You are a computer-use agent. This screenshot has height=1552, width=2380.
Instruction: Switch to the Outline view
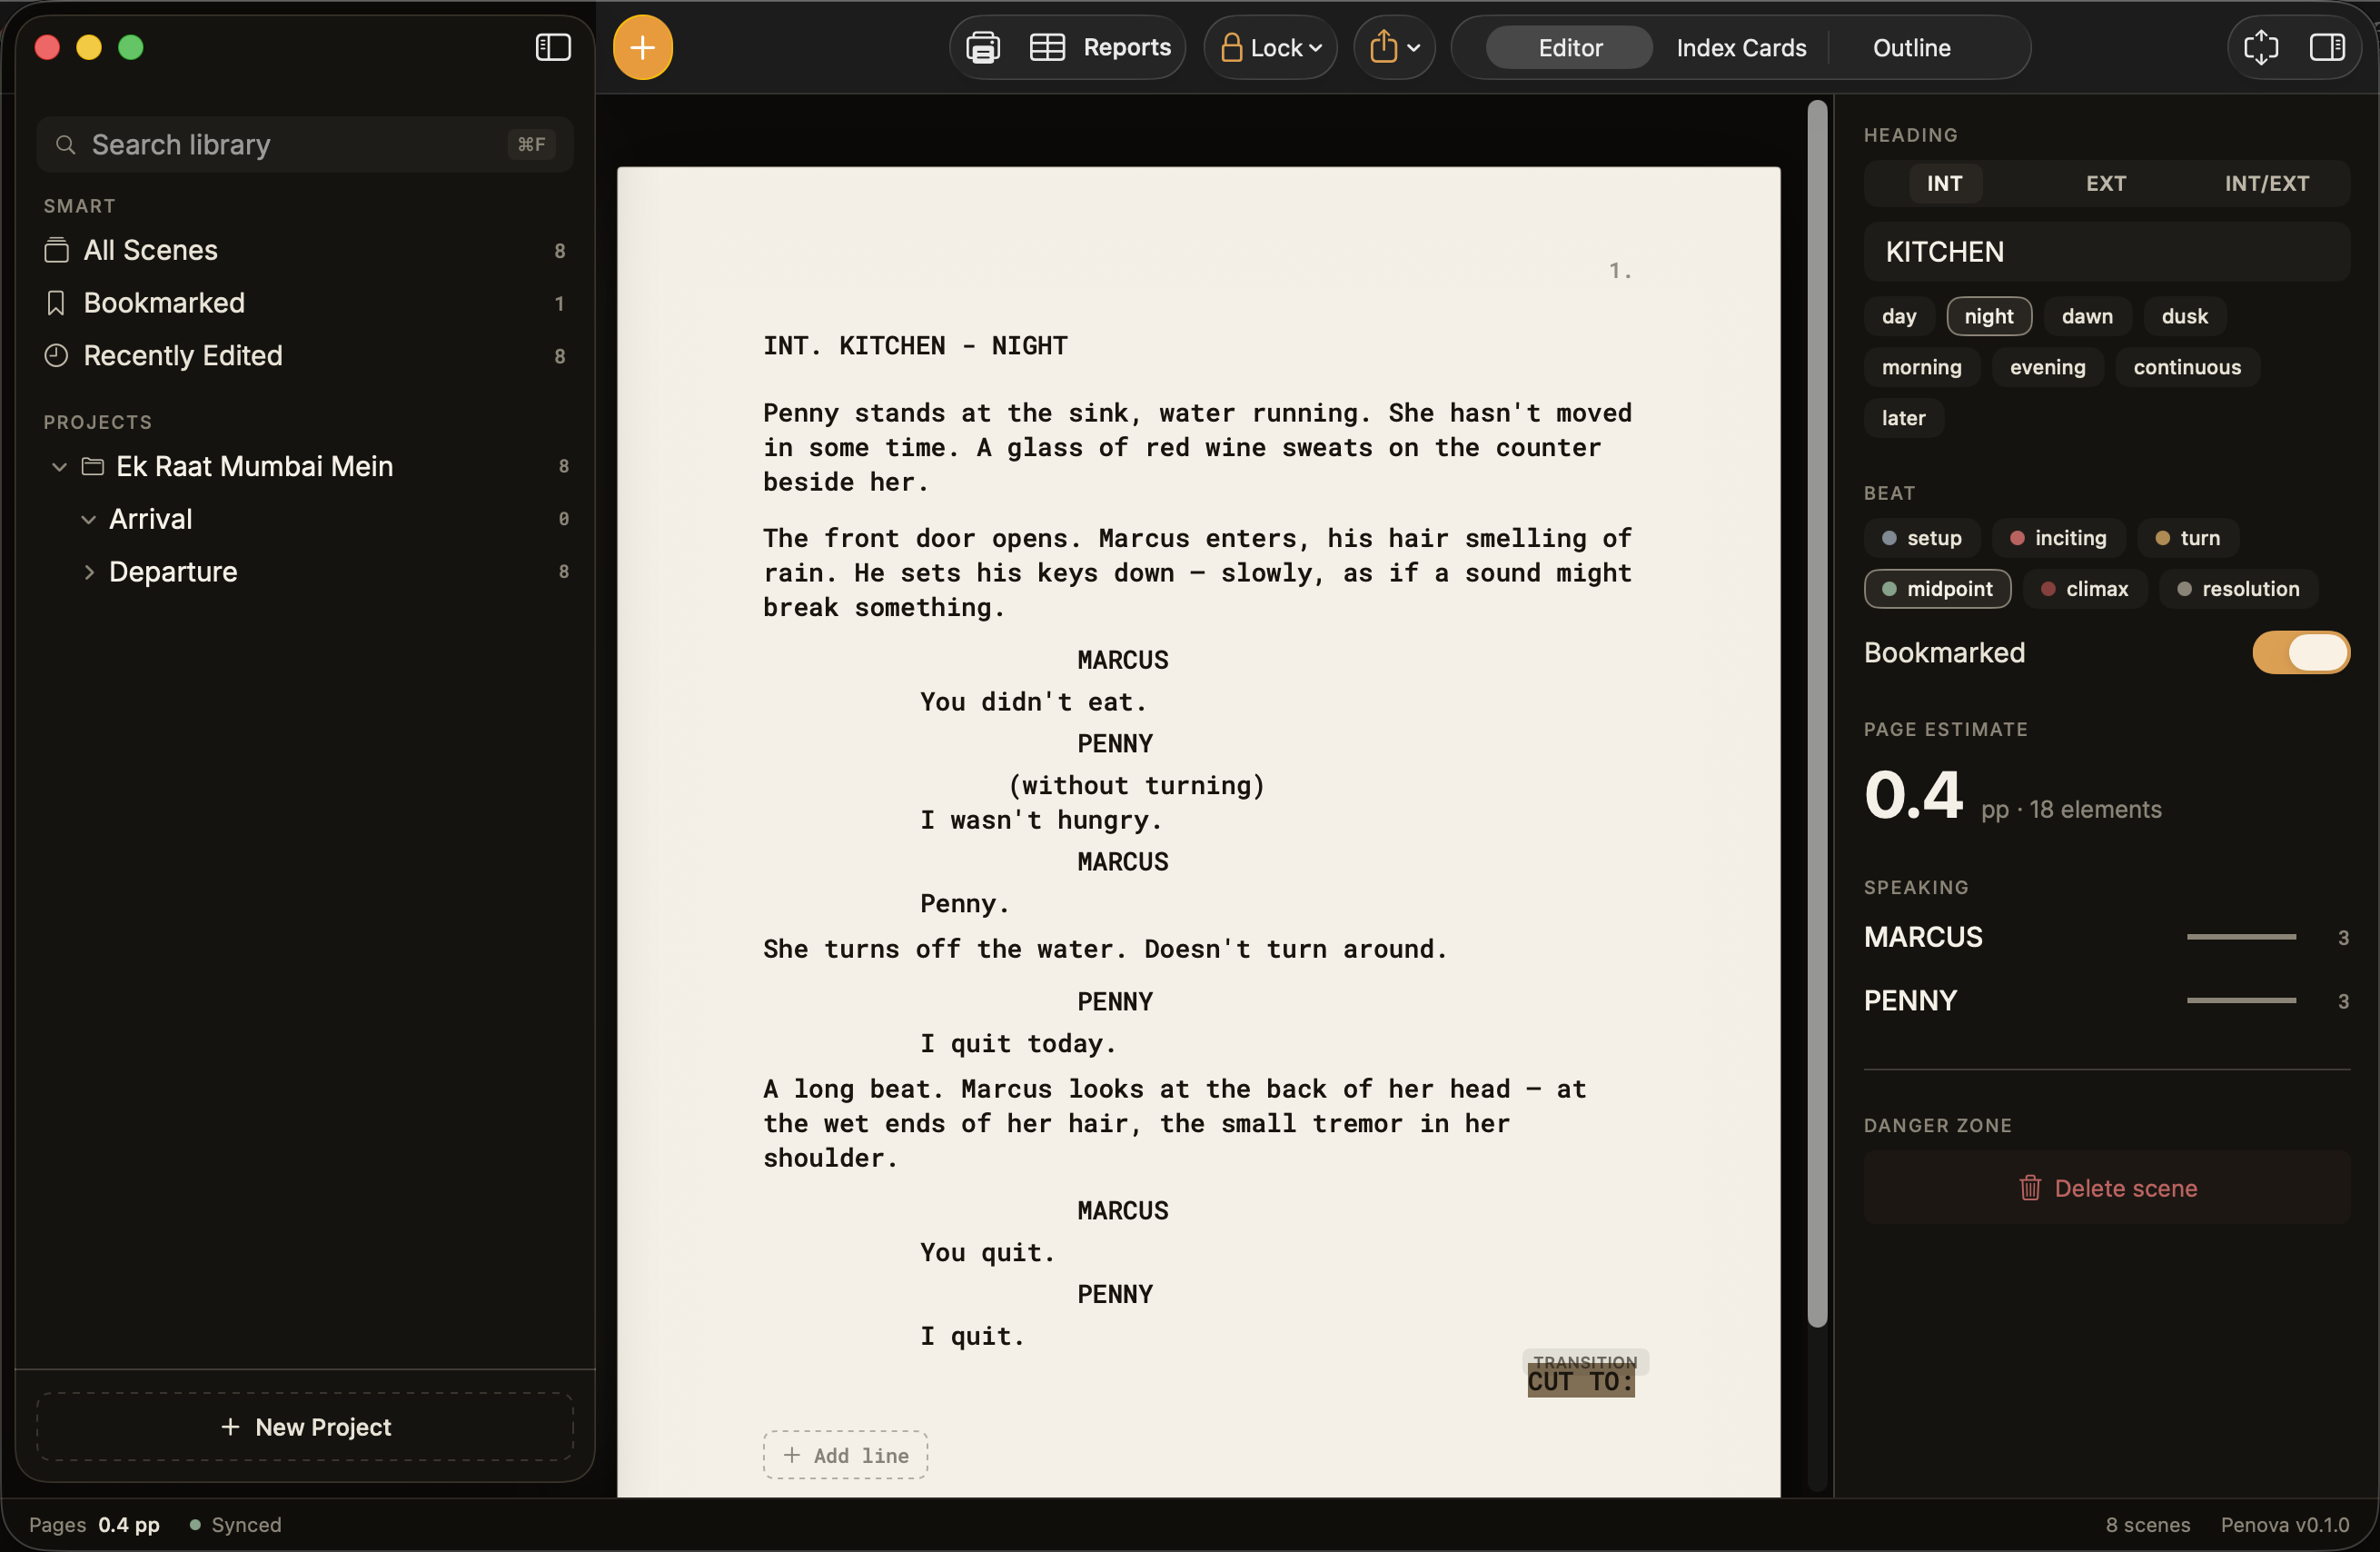pos(1911,47)
